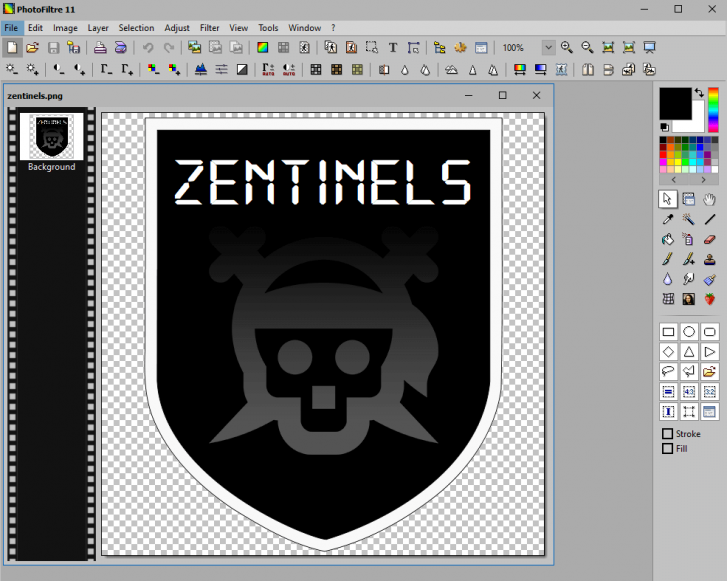Click the Text tool in toolbar
Image resolution: width=727 pixels, height=581 pixels.
click(392, 47)
